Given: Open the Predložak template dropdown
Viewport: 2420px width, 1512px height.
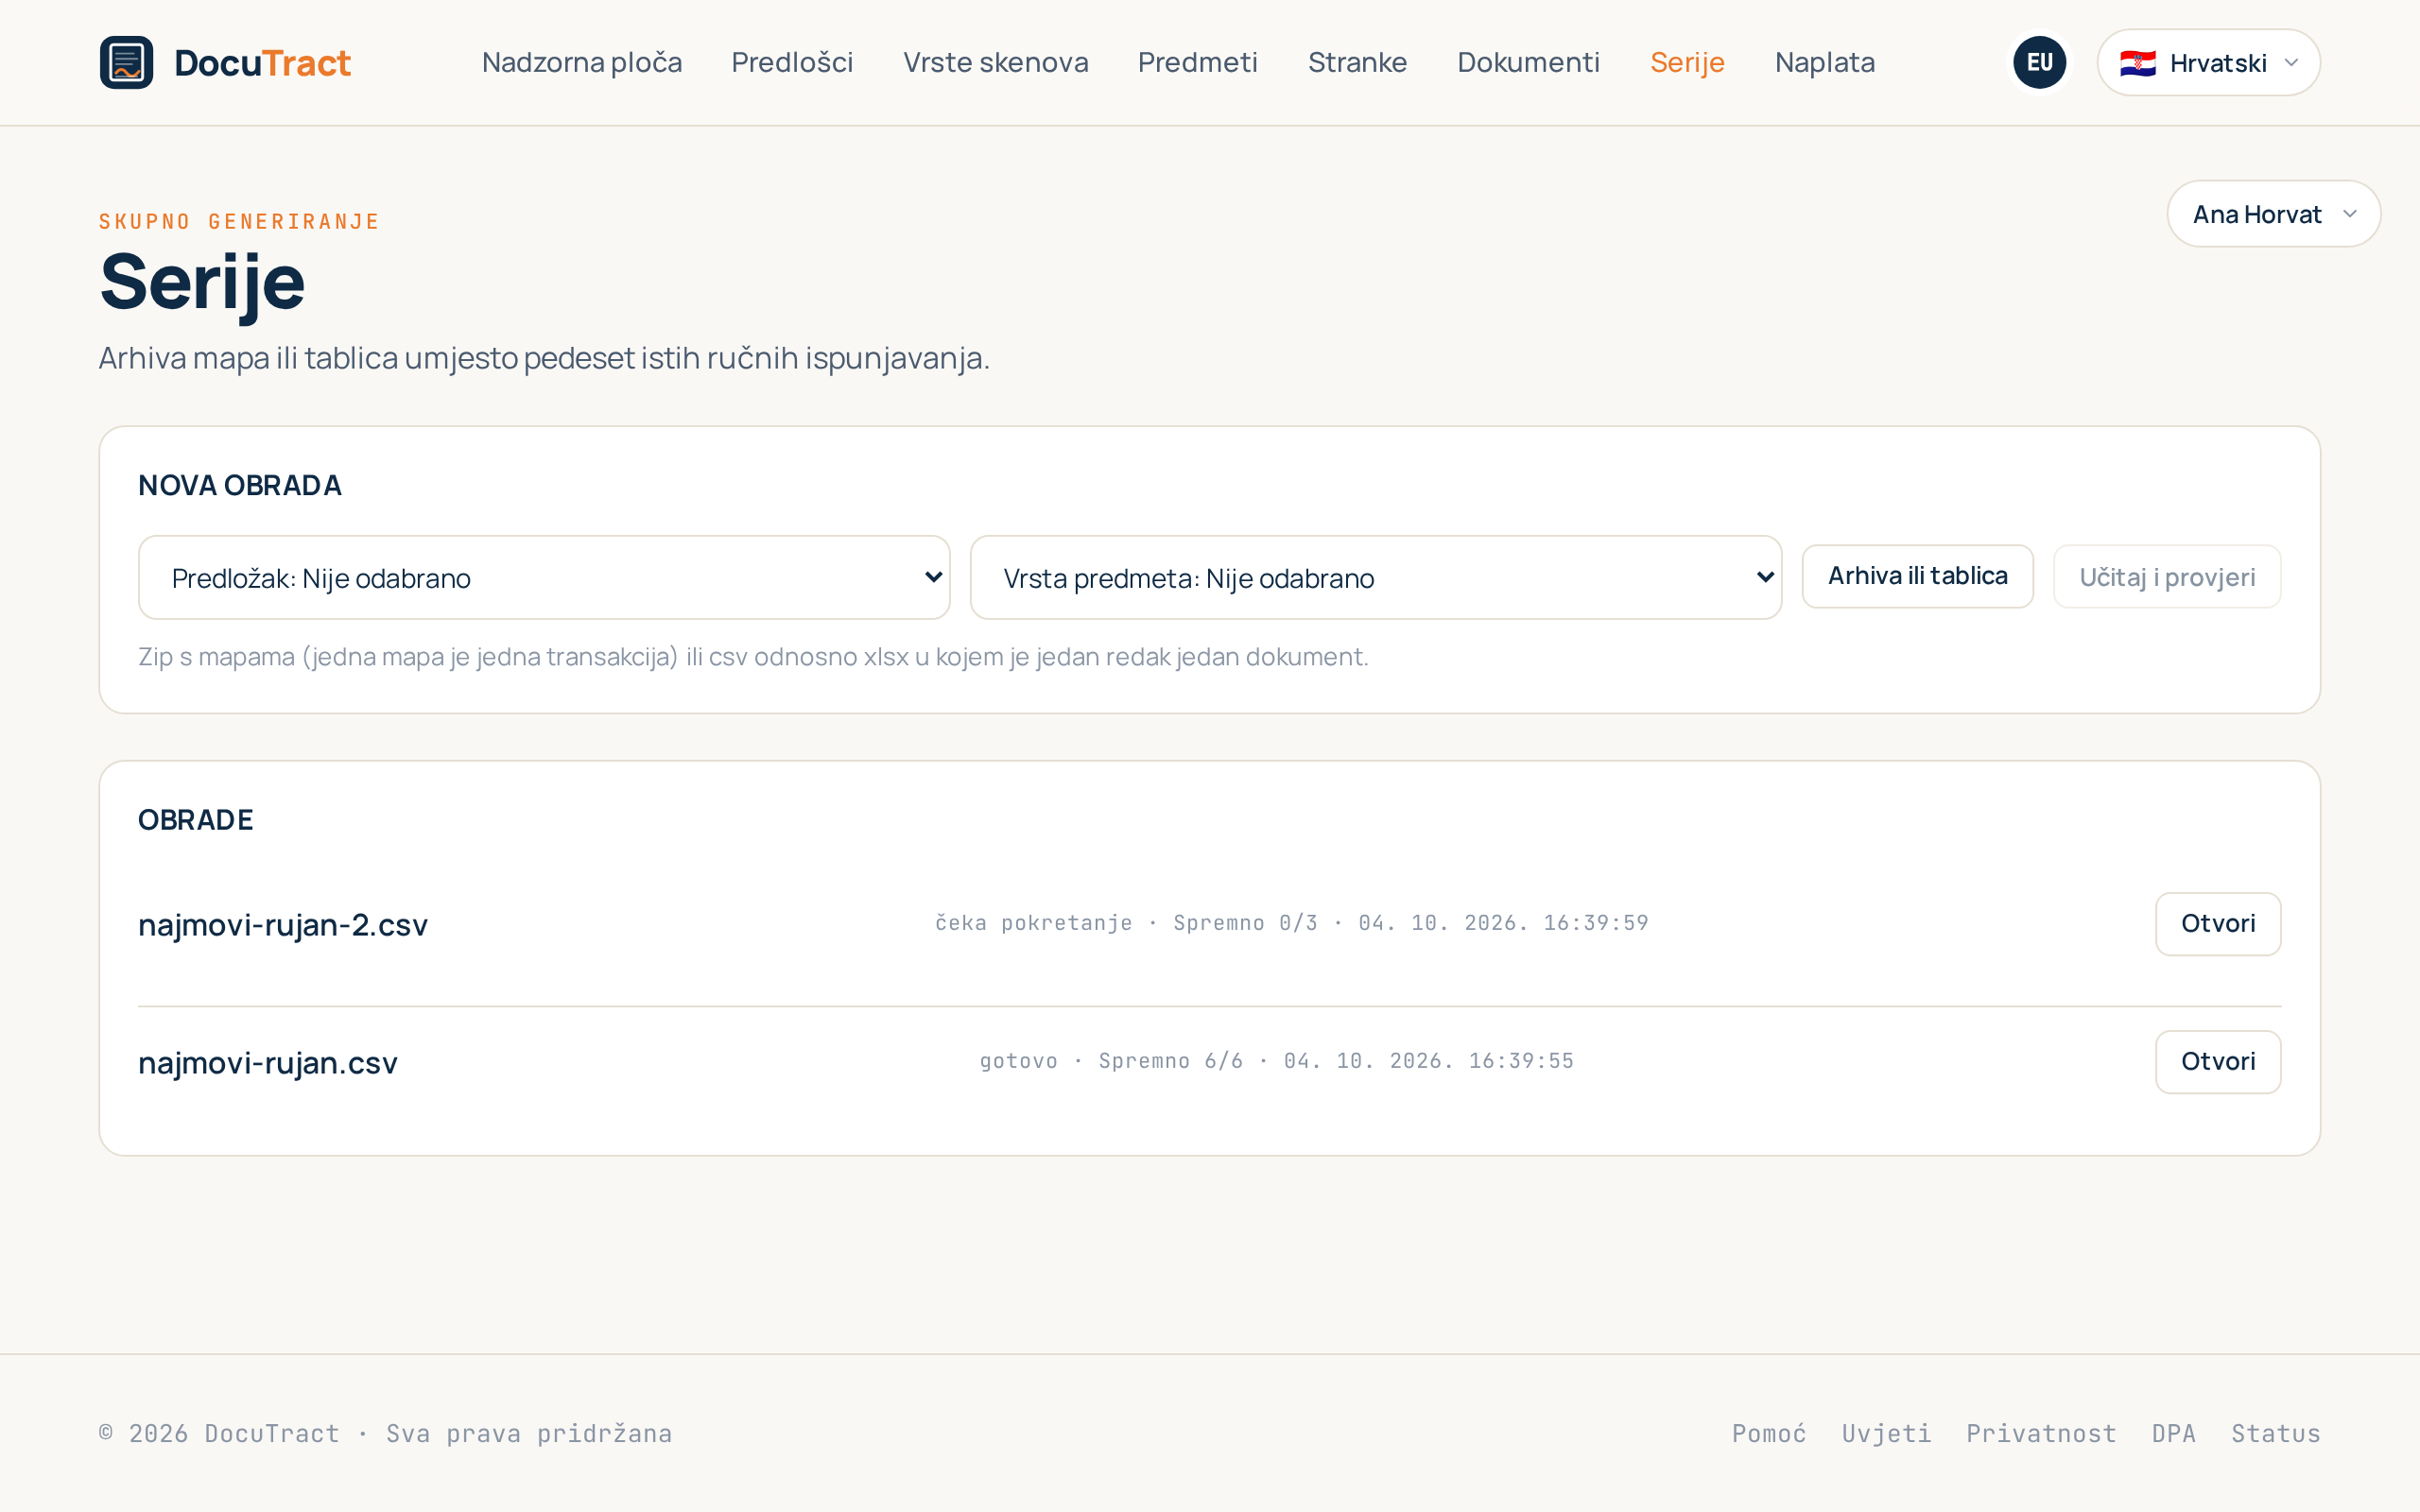Looking at the screenshot, I should point(544,577).
